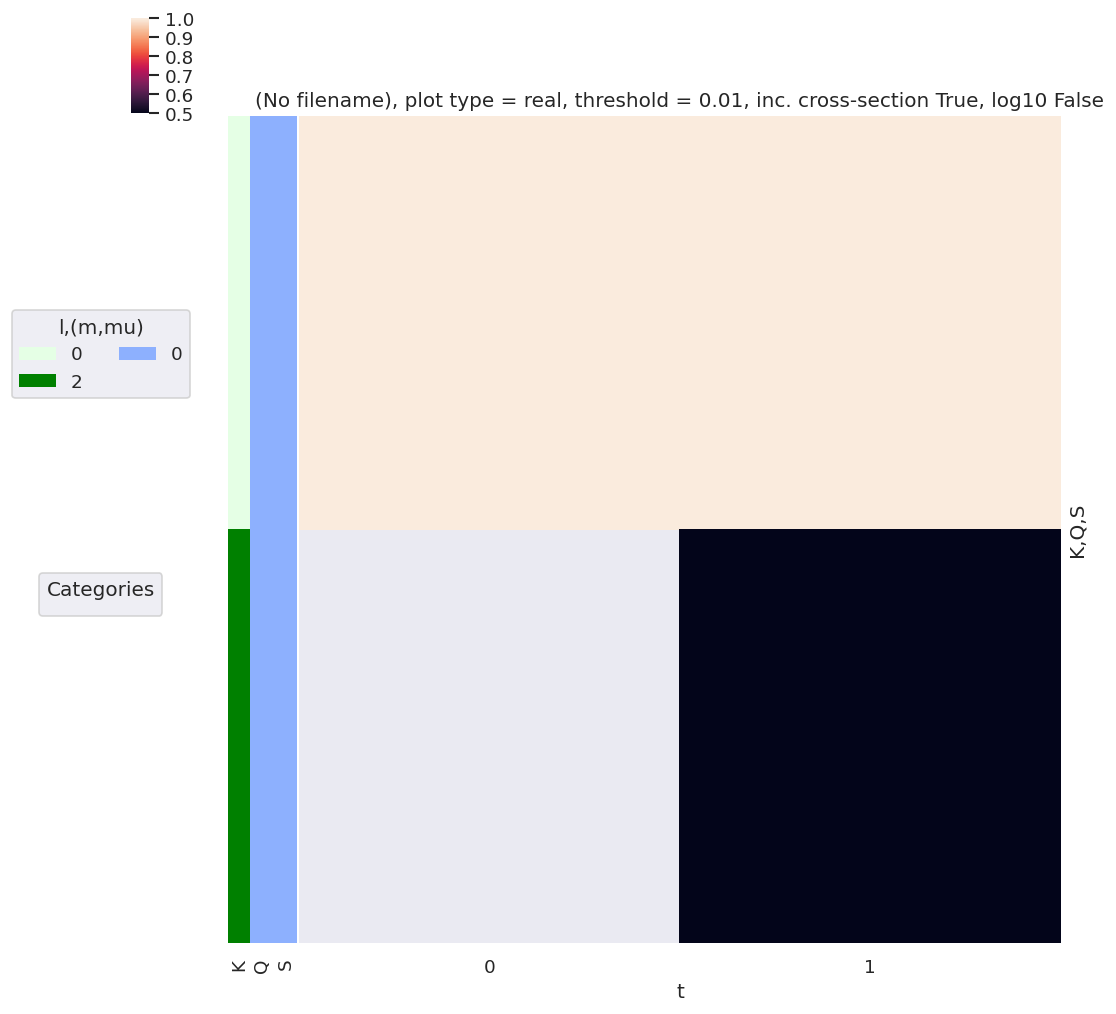
Task: Click the top peach heatmap cell at t=0
Action: pyautogui.click(x=488, y=322)
